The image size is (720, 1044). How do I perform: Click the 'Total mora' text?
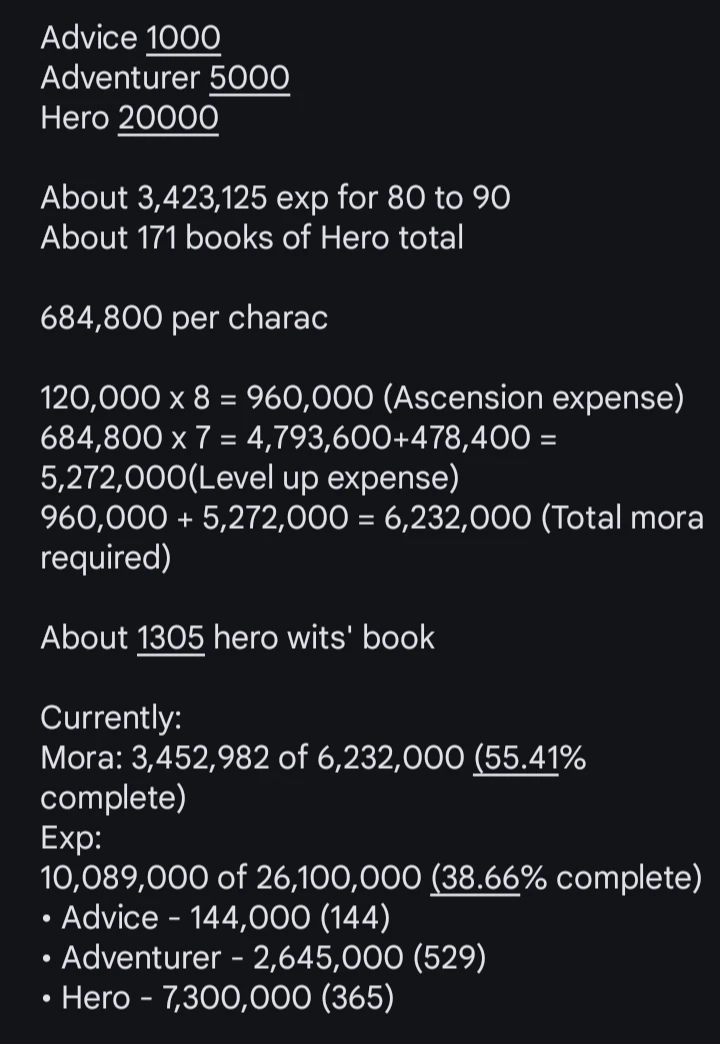click(622, 518)
